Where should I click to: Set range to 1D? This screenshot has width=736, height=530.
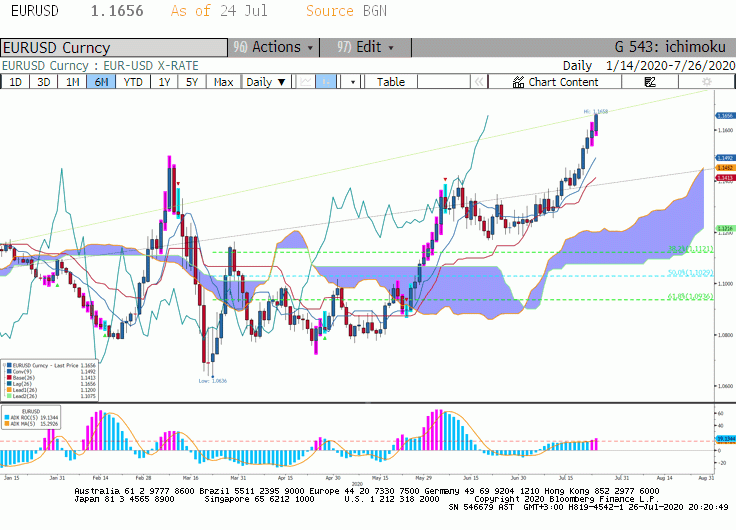[x=15, y=82]
